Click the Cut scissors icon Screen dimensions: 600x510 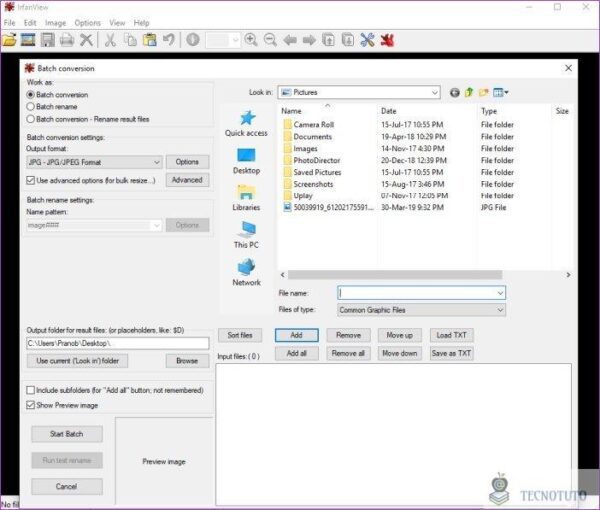(111, 40)
